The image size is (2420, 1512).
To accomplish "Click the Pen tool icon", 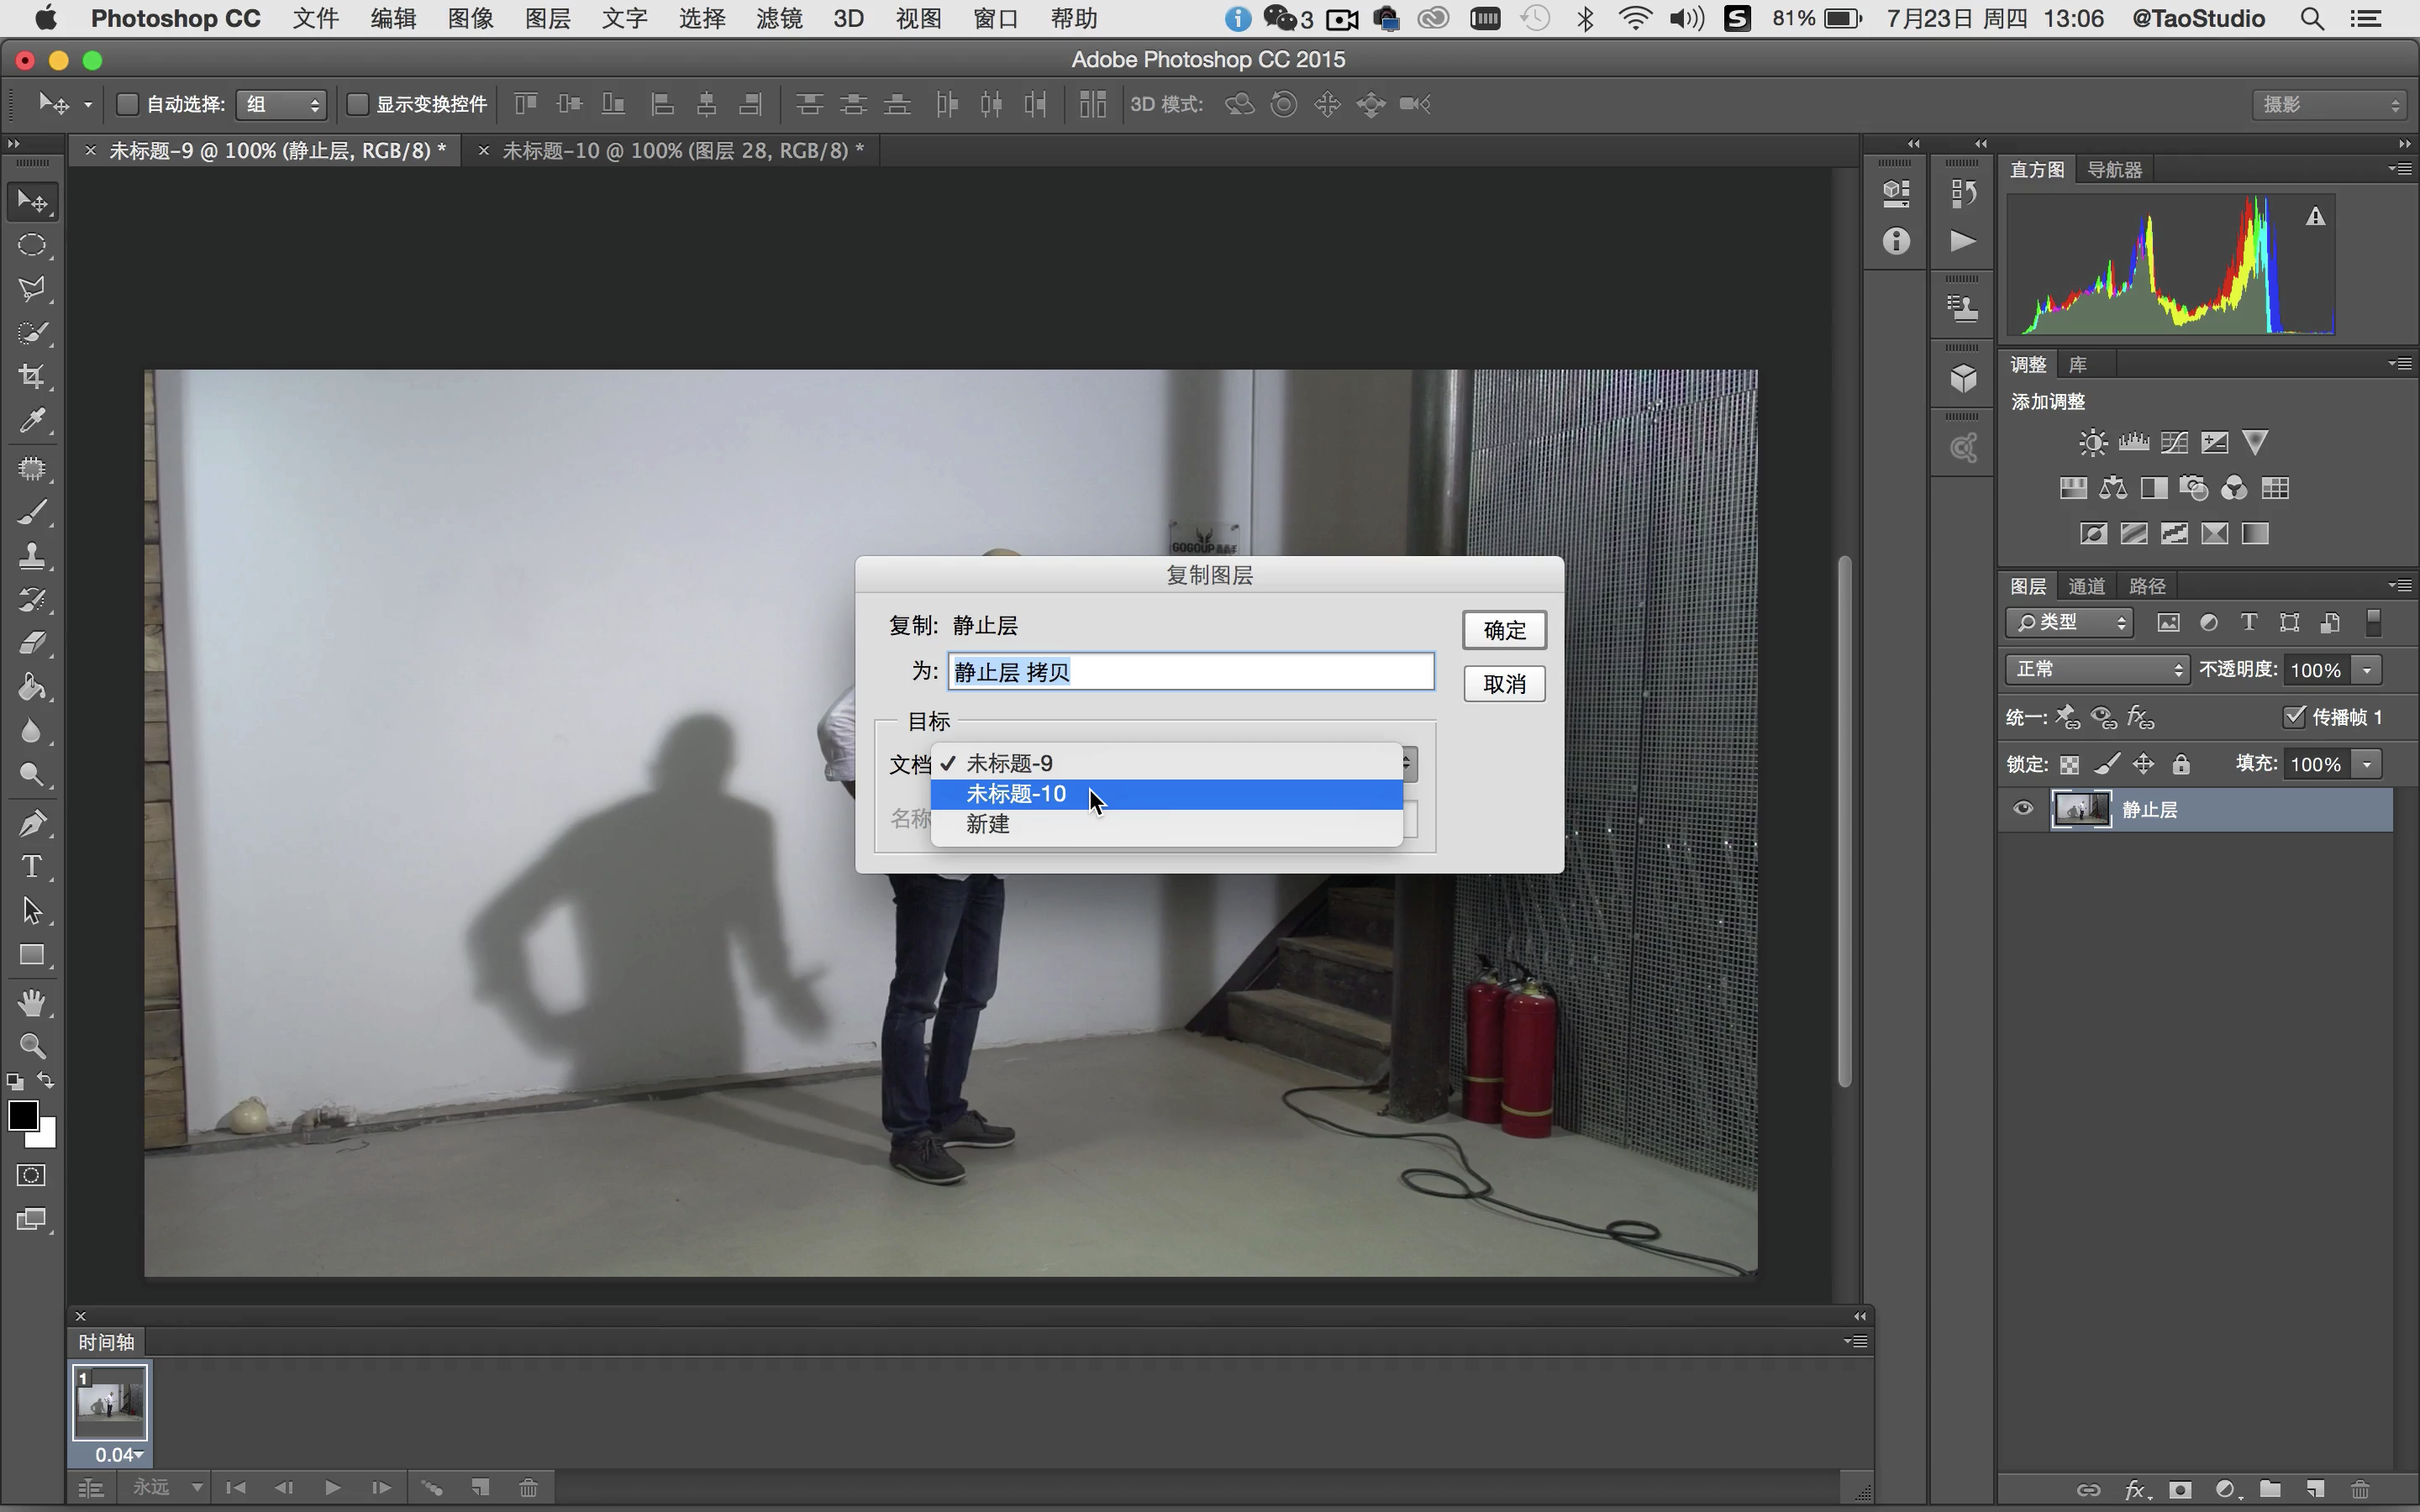I will coord(32,823).
